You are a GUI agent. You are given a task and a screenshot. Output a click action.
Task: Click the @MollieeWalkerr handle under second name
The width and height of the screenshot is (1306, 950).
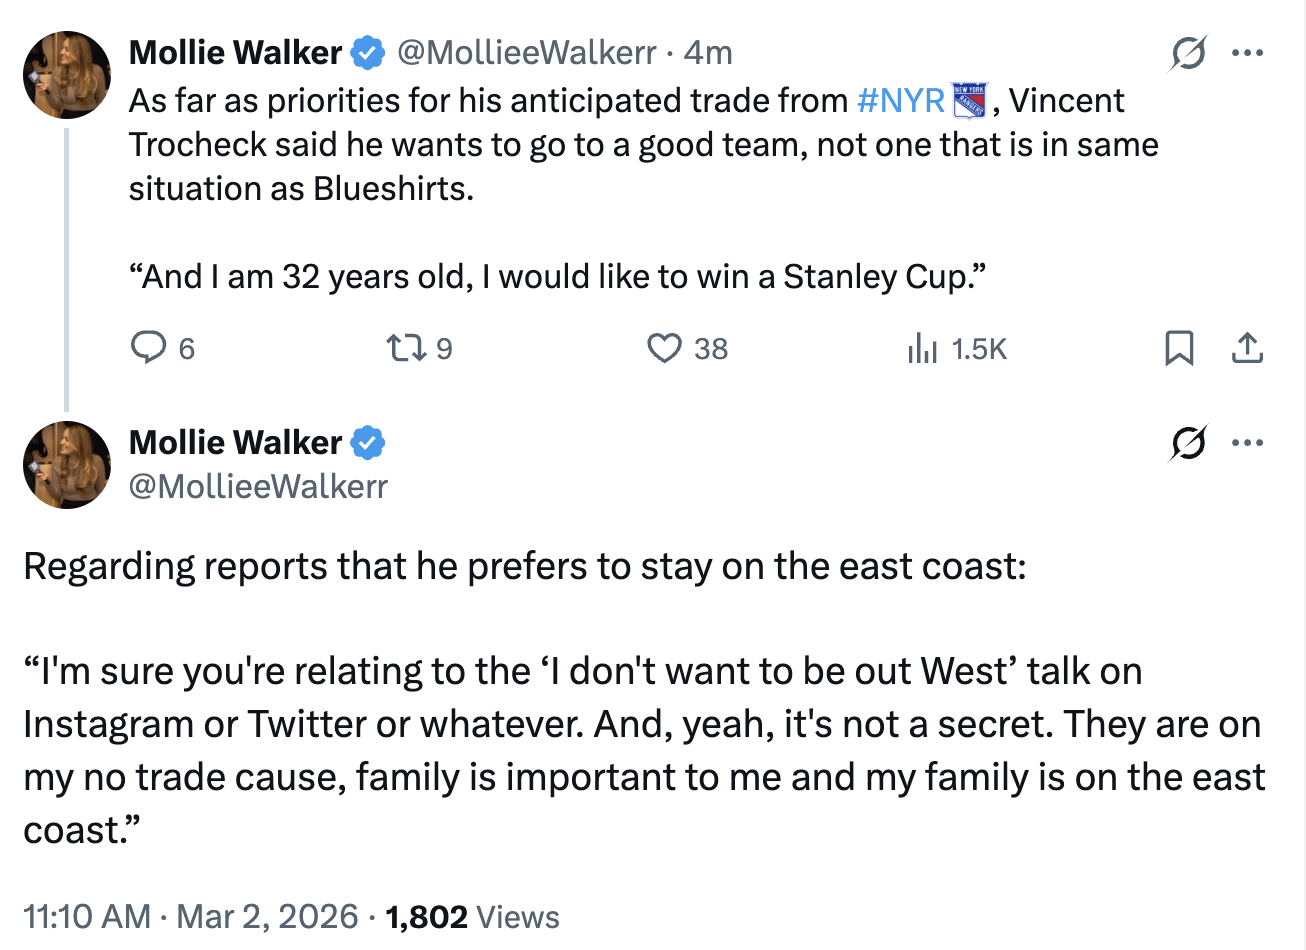point(258,486)
